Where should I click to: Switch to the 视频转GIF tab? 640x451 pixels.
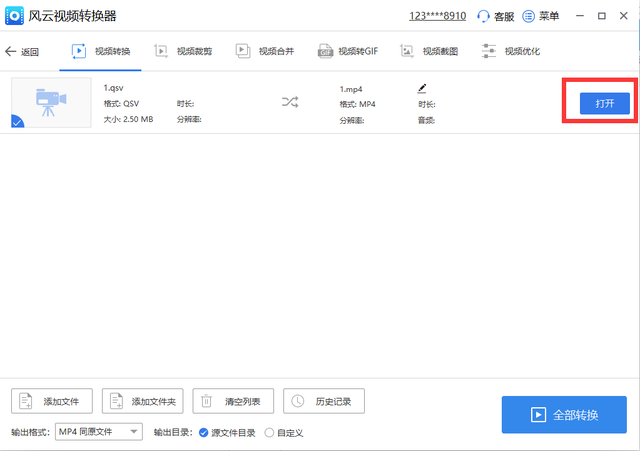point(348,51)
